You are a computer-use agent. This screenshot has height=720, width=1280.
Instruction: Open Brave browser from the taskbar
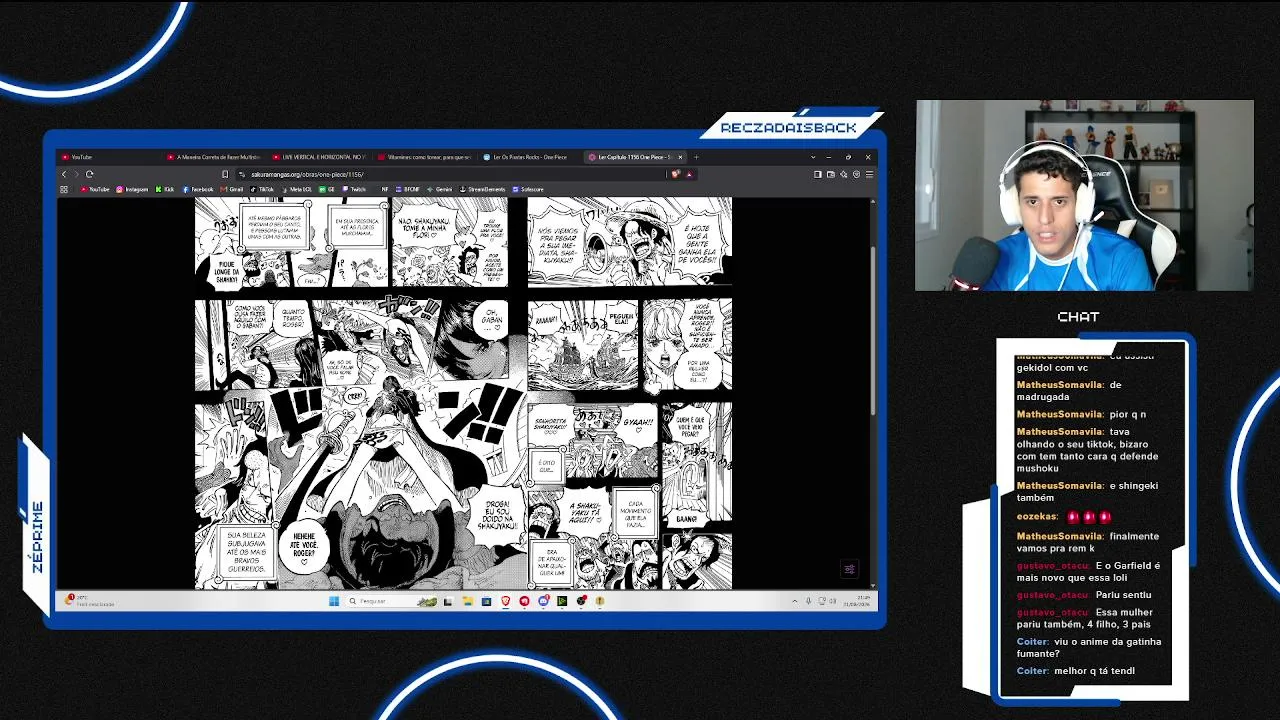pos(505,601)
